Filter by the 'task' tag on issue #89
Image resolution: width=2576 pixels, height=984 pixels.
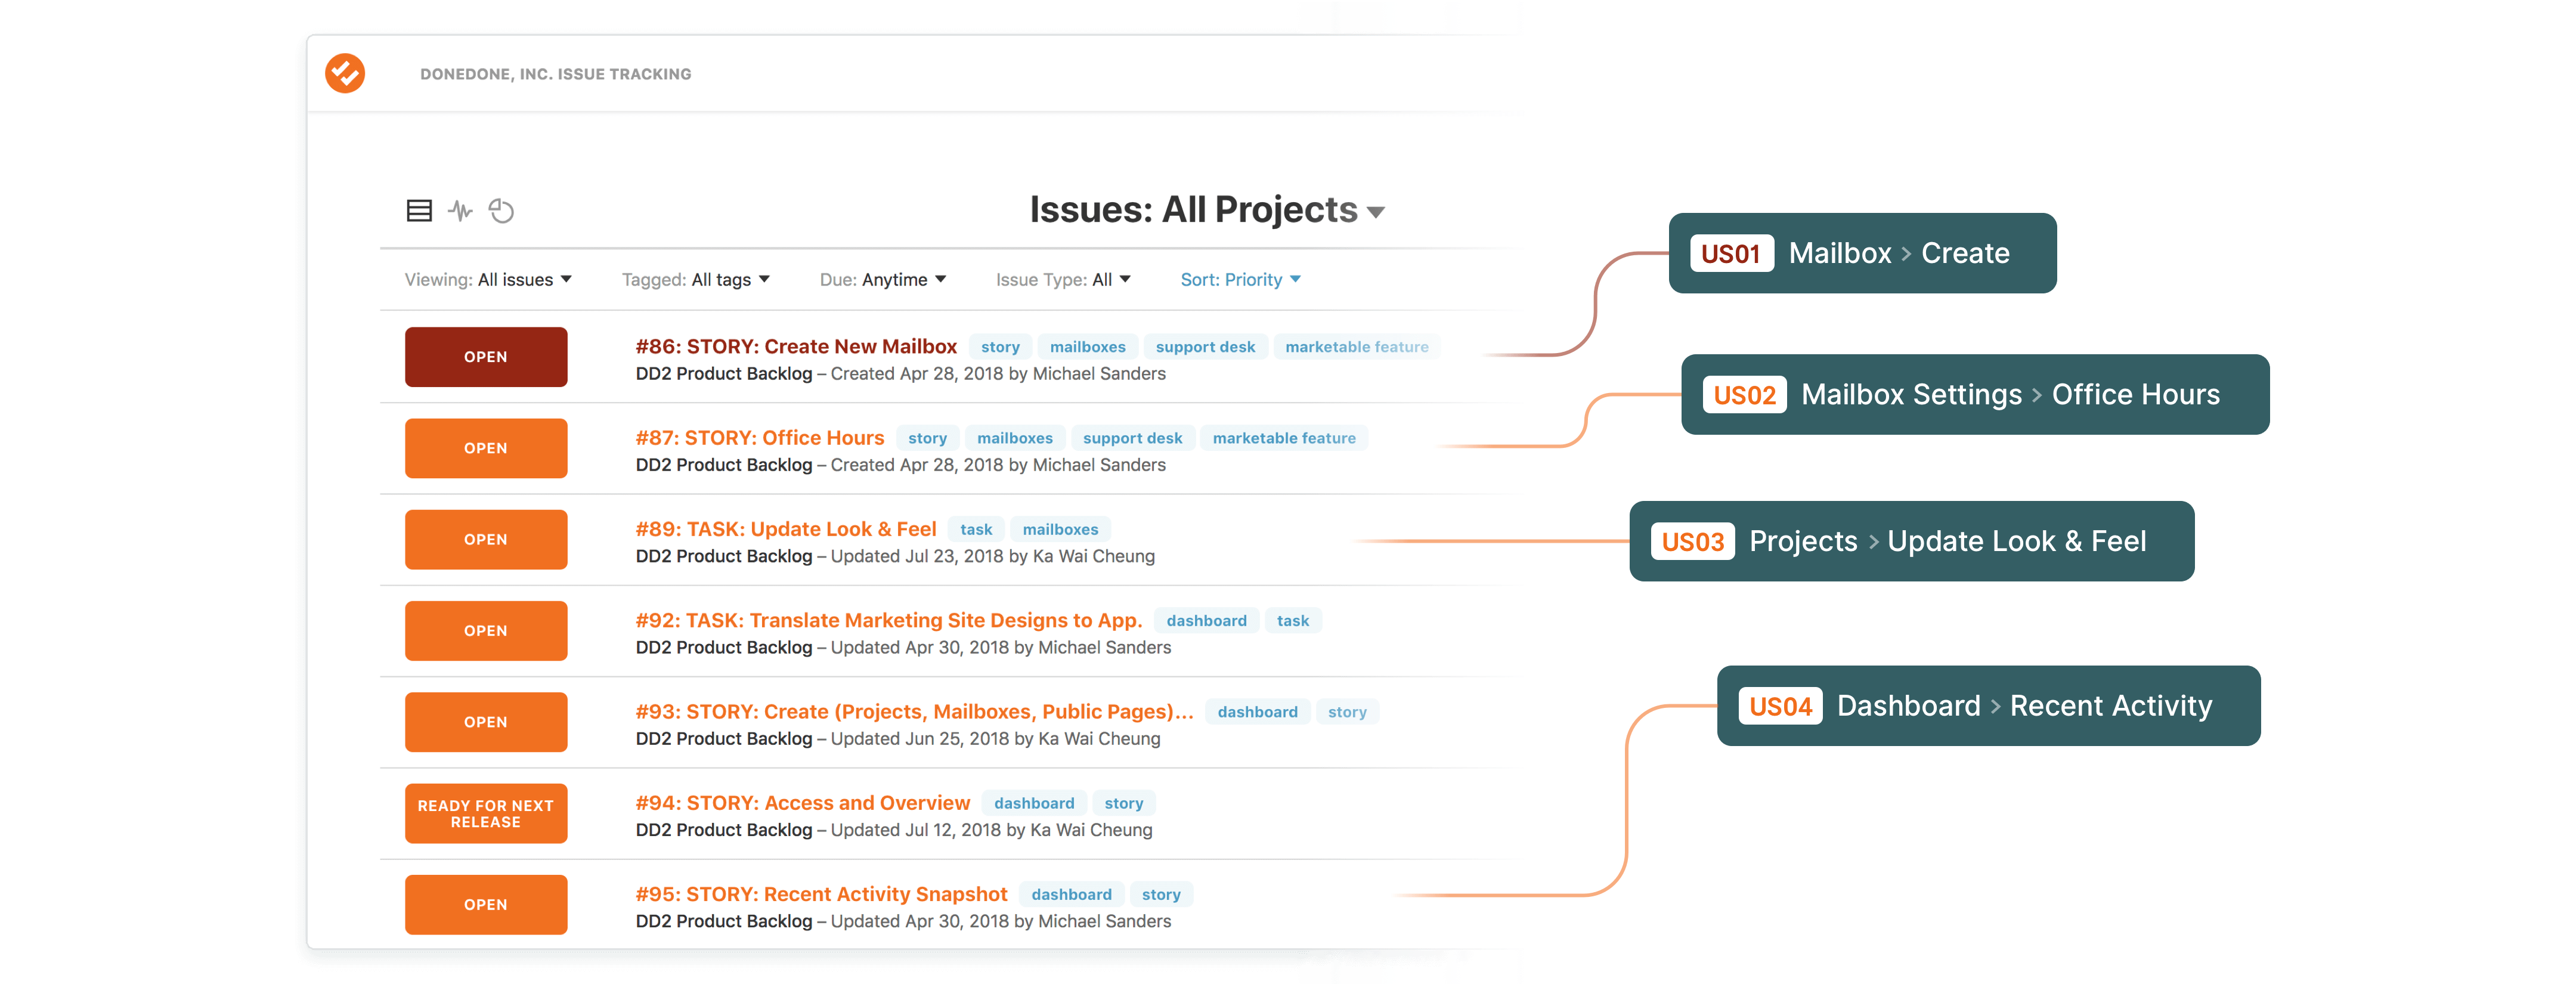tap(976, 529)
